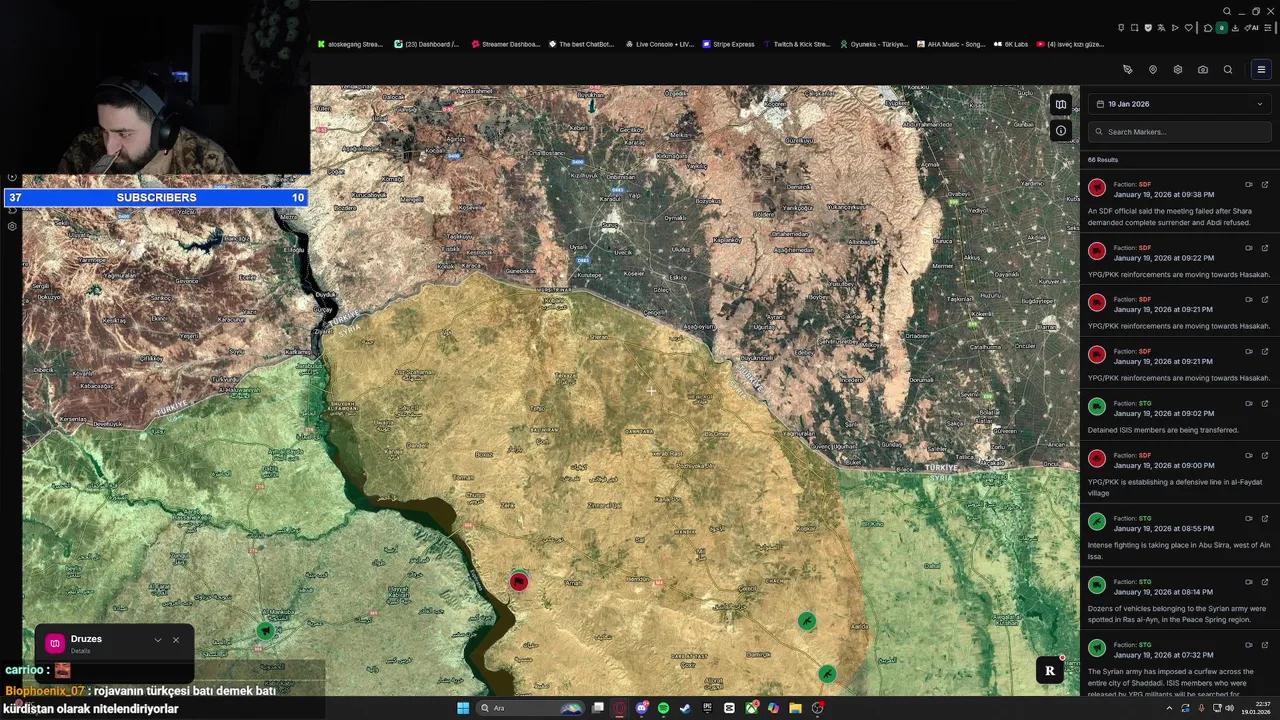Open Windows Start menu

click(x=463, y=708)
